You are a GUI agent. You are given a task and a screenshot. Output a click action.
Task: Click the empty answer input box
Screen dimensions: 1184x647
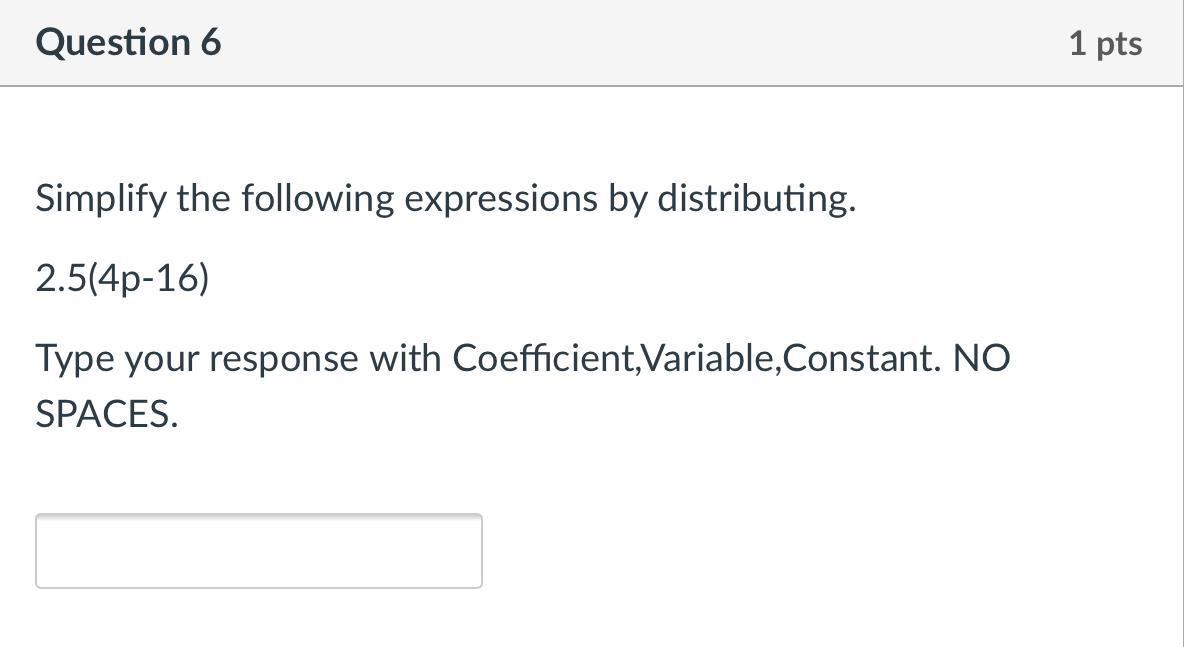coord(258,550)
